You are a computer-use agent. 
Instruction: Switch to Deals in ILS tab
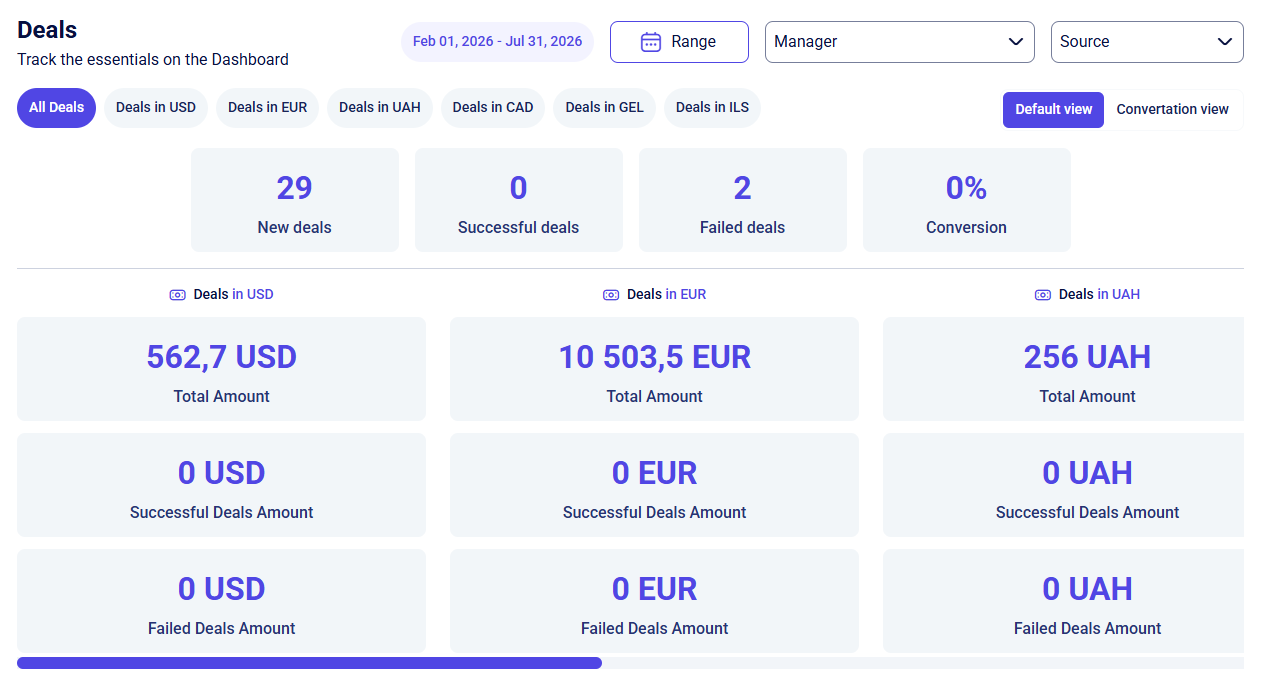pyautogui.click(x=712, y=108)
